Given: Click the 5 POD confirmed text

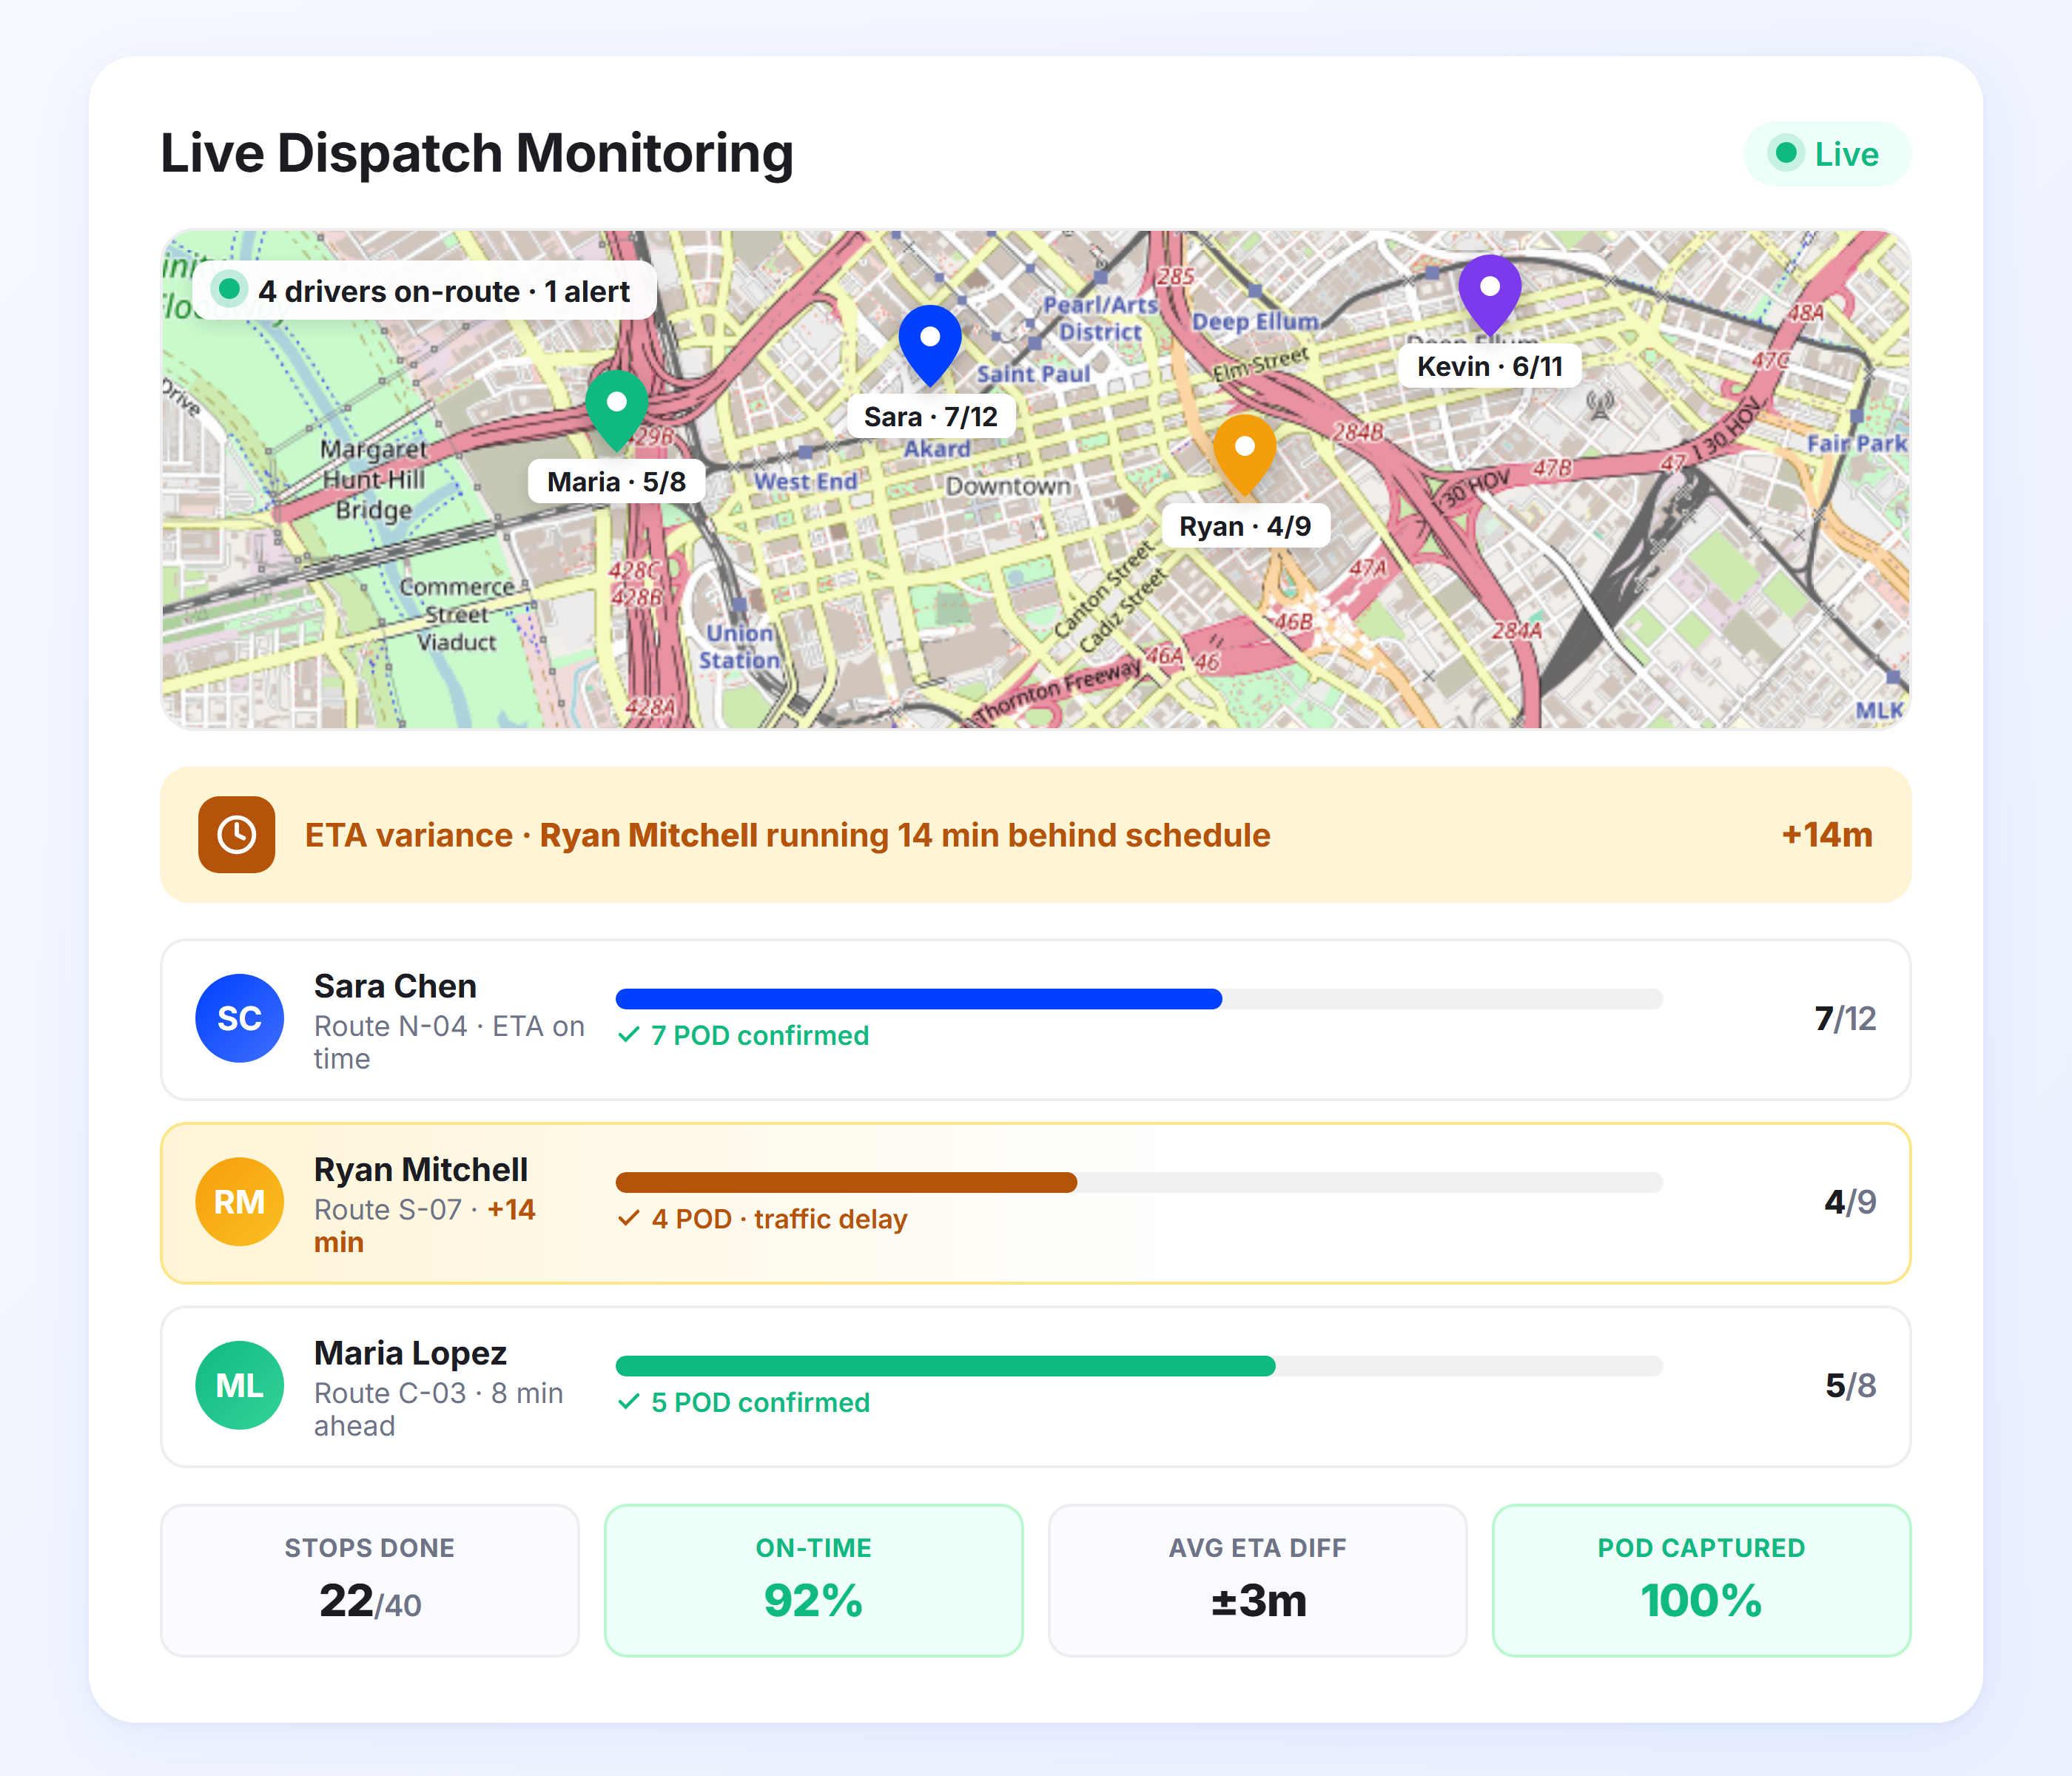Looking at the screenshot, I should point(760,1402).
